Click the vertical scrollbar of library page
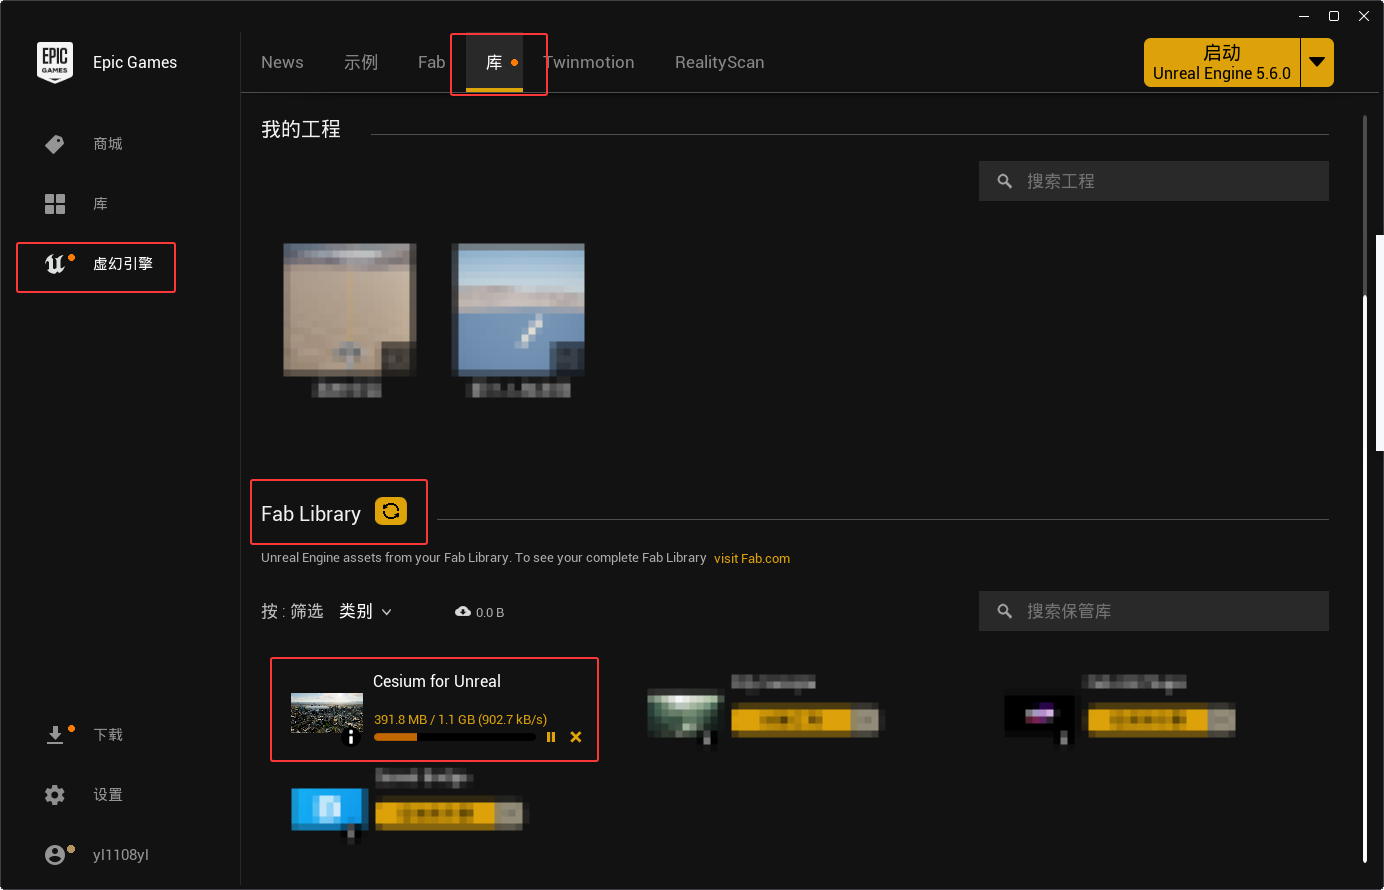This screenshot has width=1384, height=890. 1365,488
